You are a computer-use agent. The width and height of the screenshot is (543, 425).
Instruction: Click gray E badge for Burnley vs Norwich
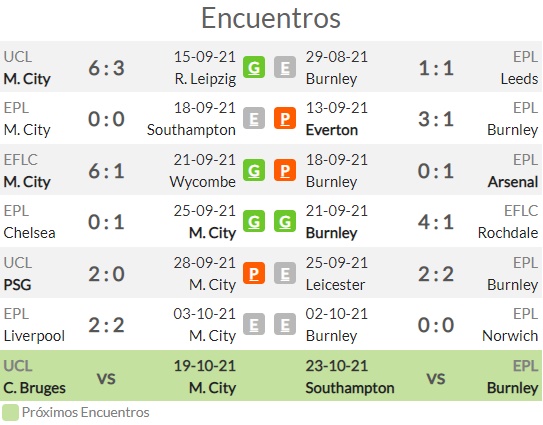click(x=285, y=324)
